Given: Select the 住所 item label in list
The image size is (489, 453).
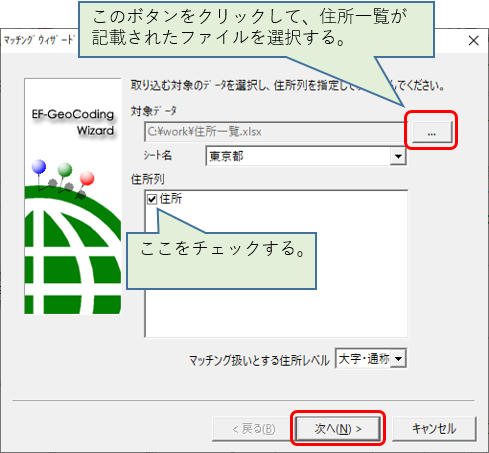Looking at the screenshot, I should click(171, 199).
